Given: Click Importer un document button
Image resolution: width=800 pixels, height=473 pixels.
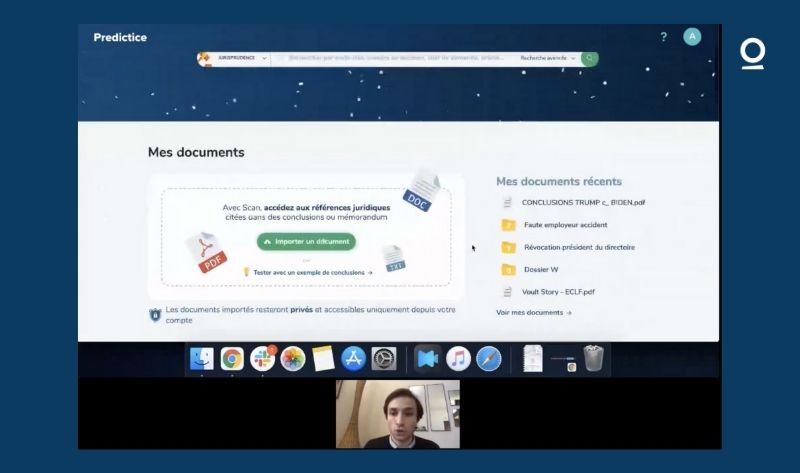Looking at the screenshot, I should coord(306,241).
